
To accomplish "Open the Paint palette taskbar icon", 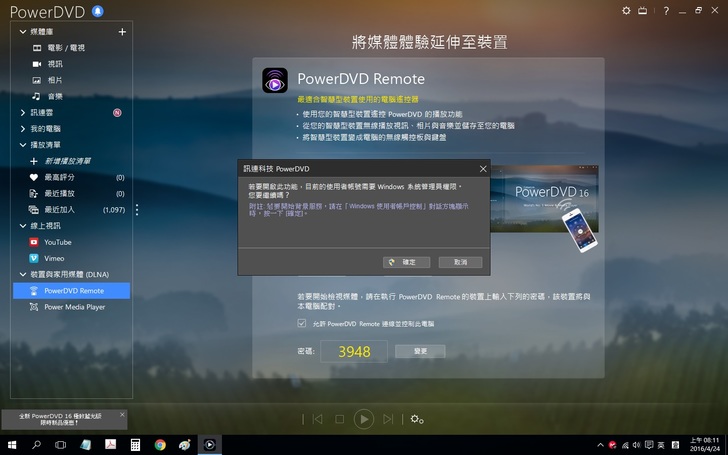I will point(185,445).
